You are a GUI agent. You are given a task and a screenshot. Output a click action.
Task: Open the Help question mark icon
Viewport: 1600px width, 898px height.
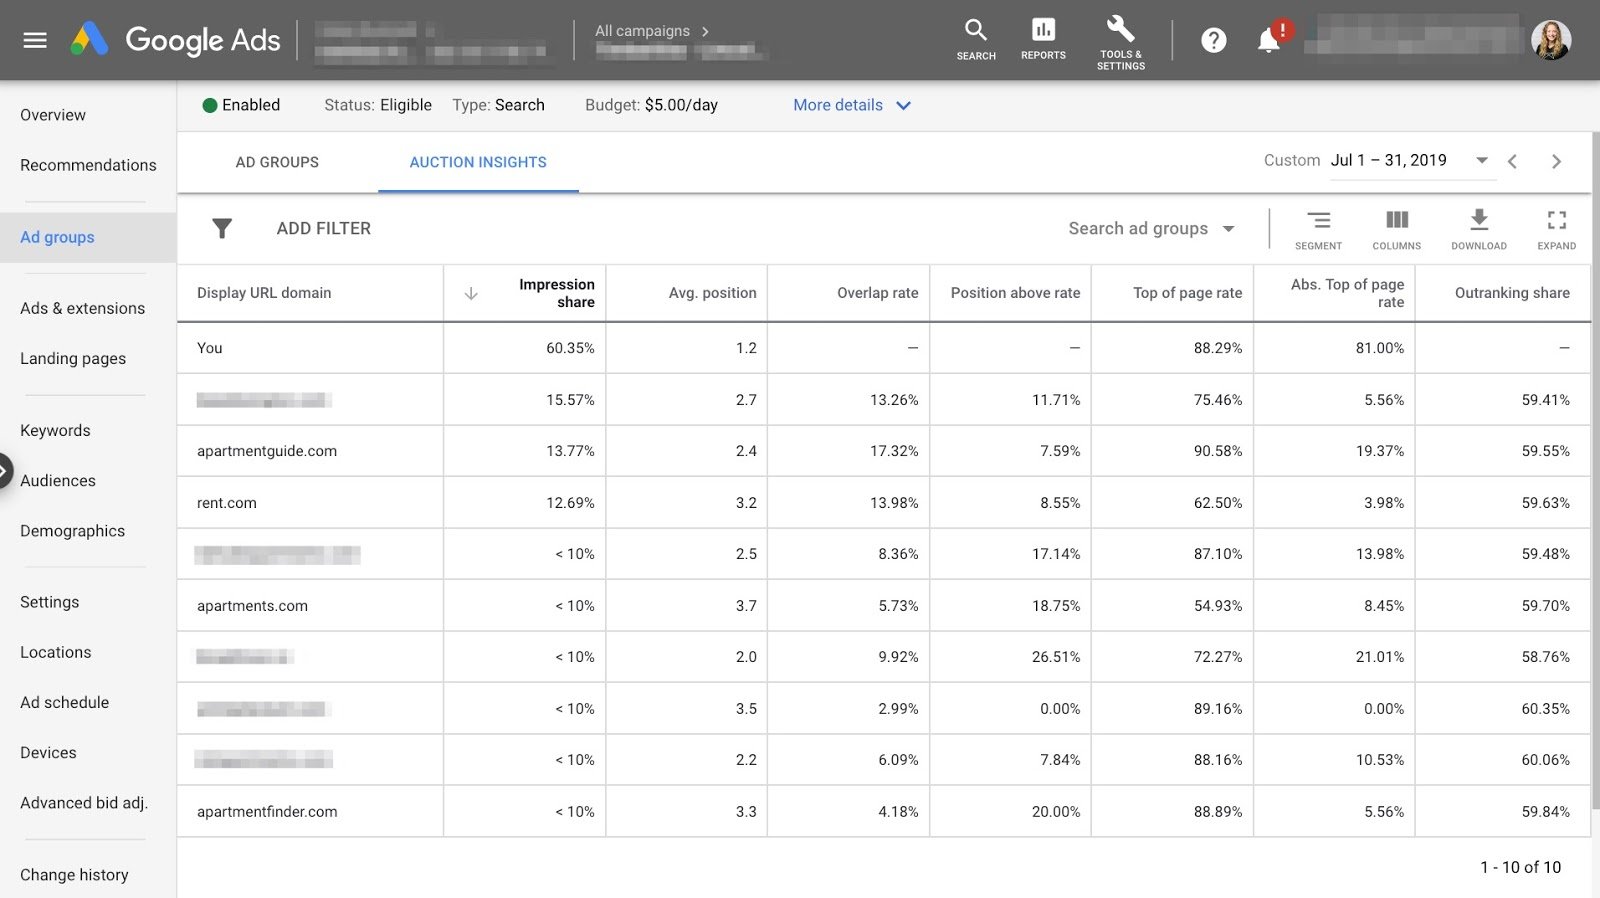pyautogui.click(x=1214, y=40)
